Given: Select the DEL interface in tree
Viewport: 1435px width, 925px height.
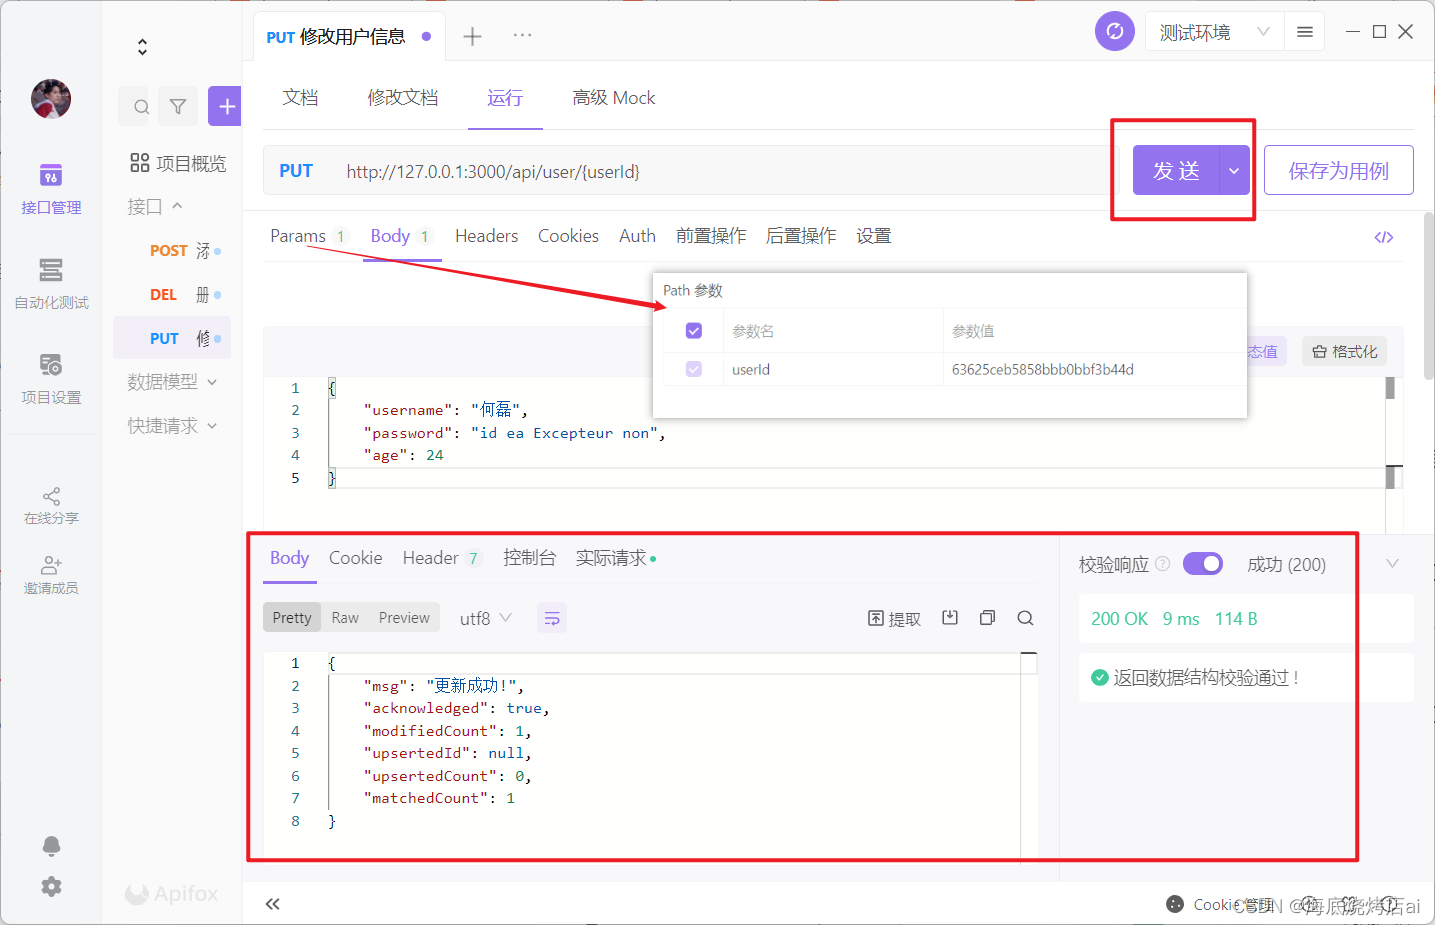Looking at the screenshot, I should (172, 295).
